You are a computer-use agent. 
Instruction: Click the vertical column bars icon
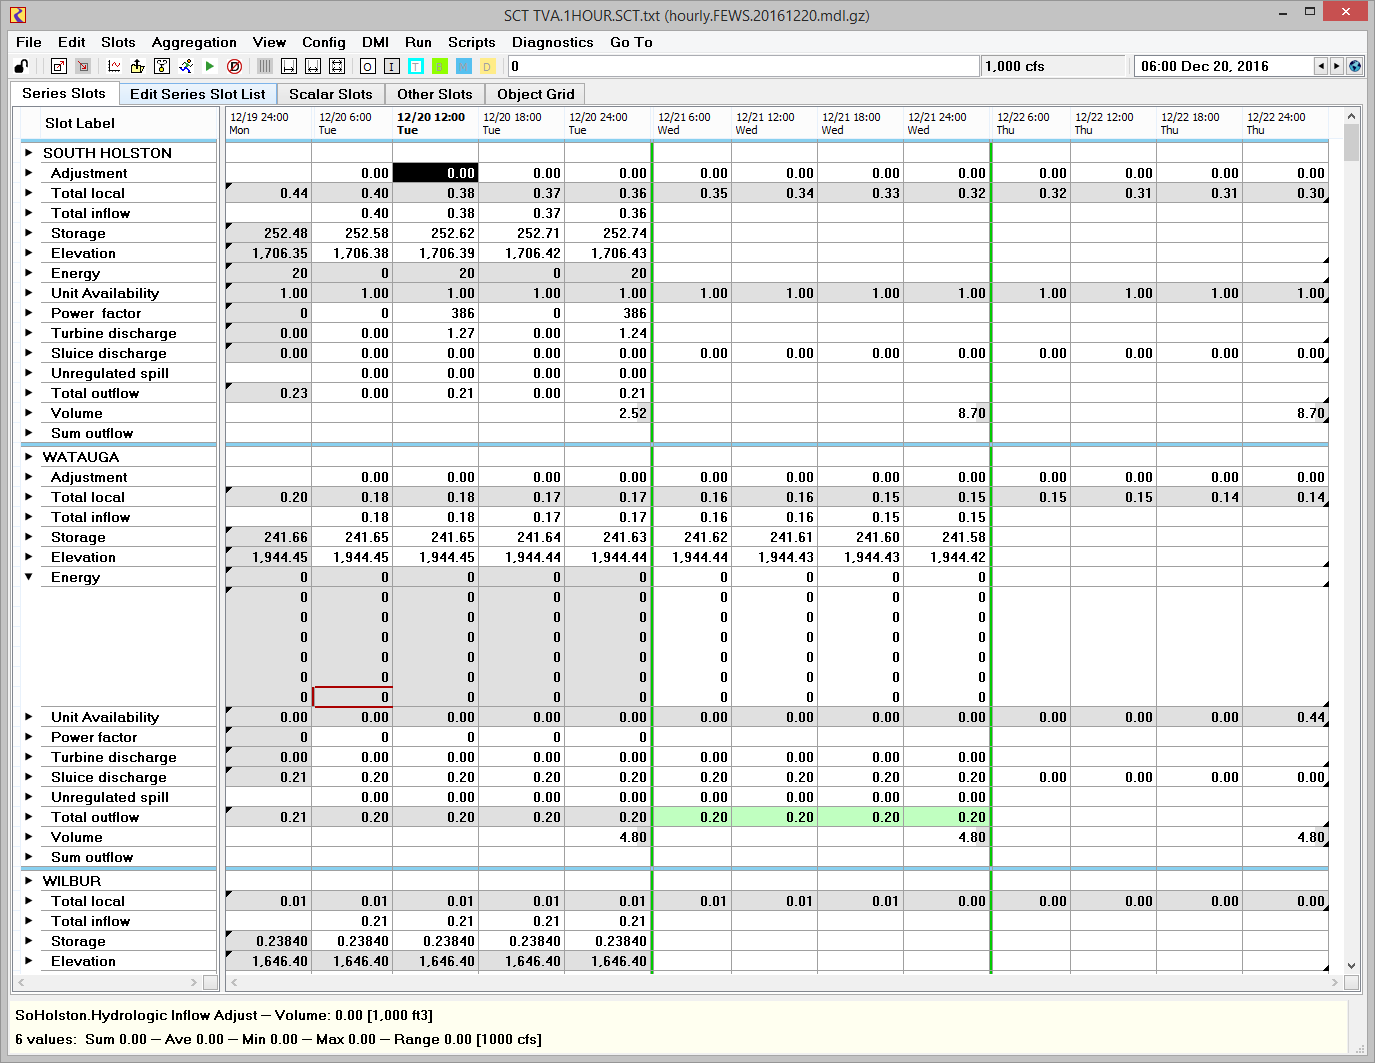(x=265, y=66)
